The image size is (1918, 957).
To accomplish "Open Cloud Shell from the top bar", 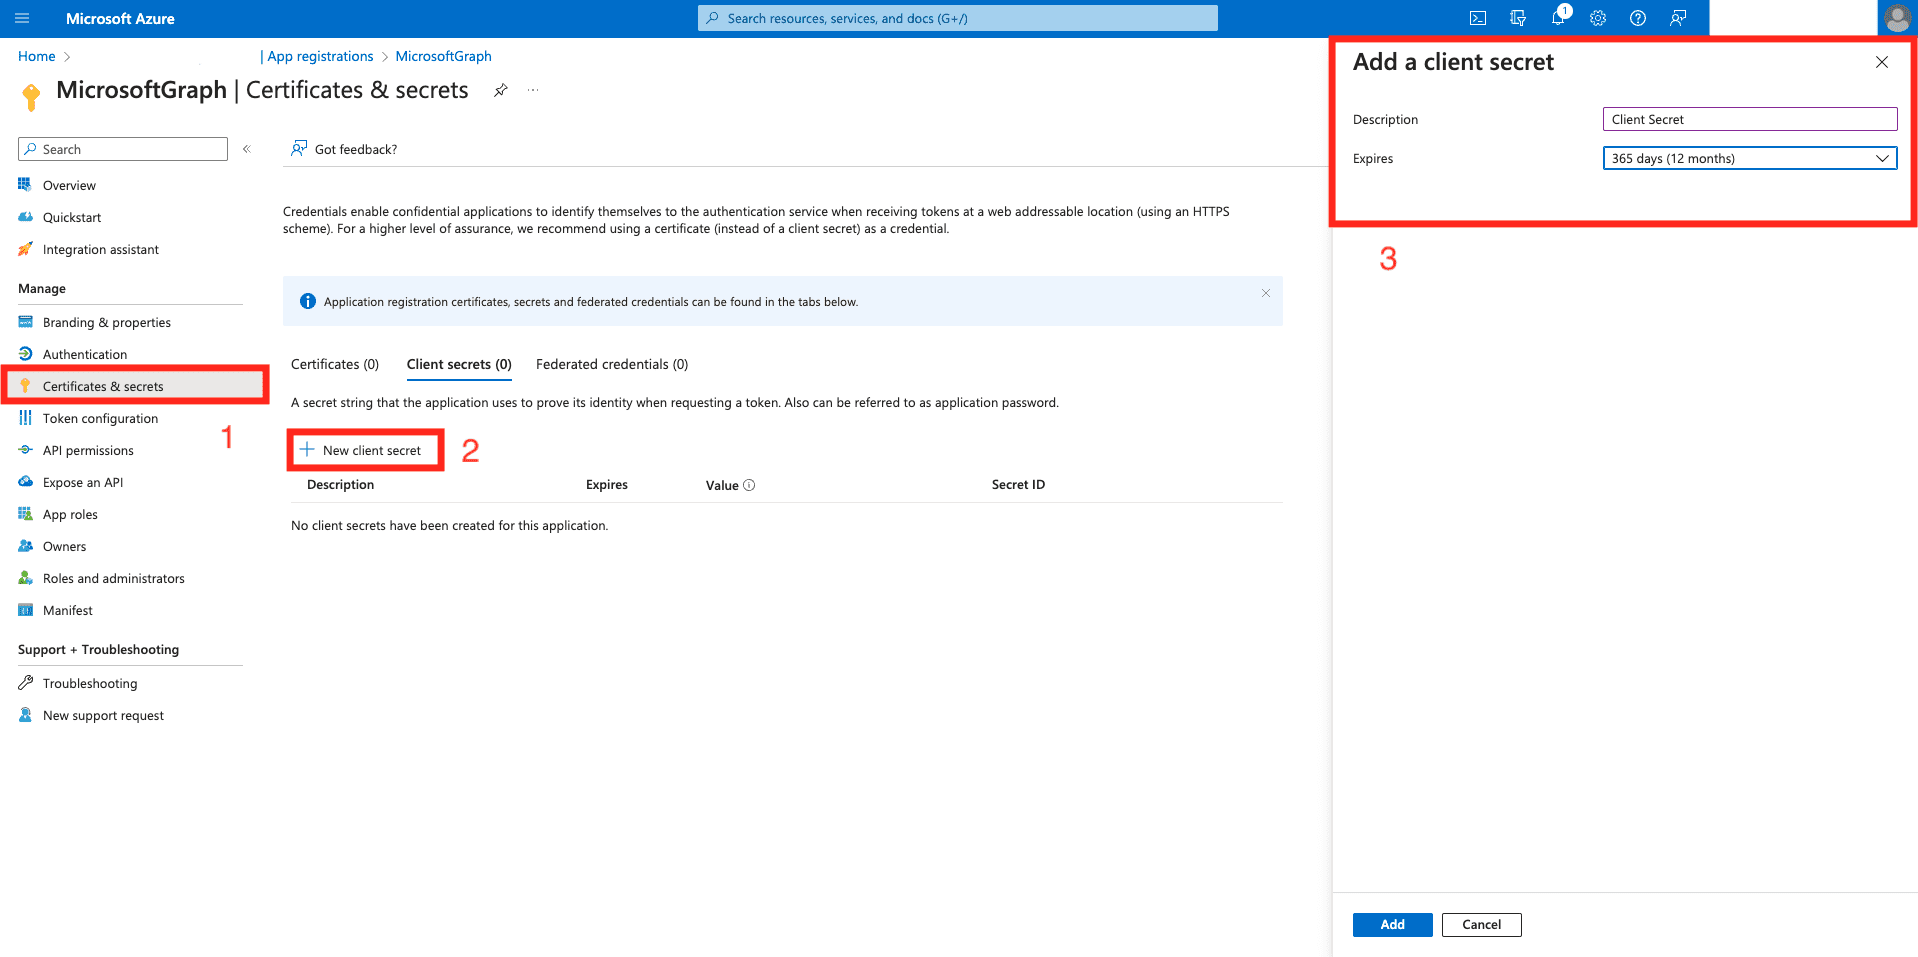I will pos(1477,18).
